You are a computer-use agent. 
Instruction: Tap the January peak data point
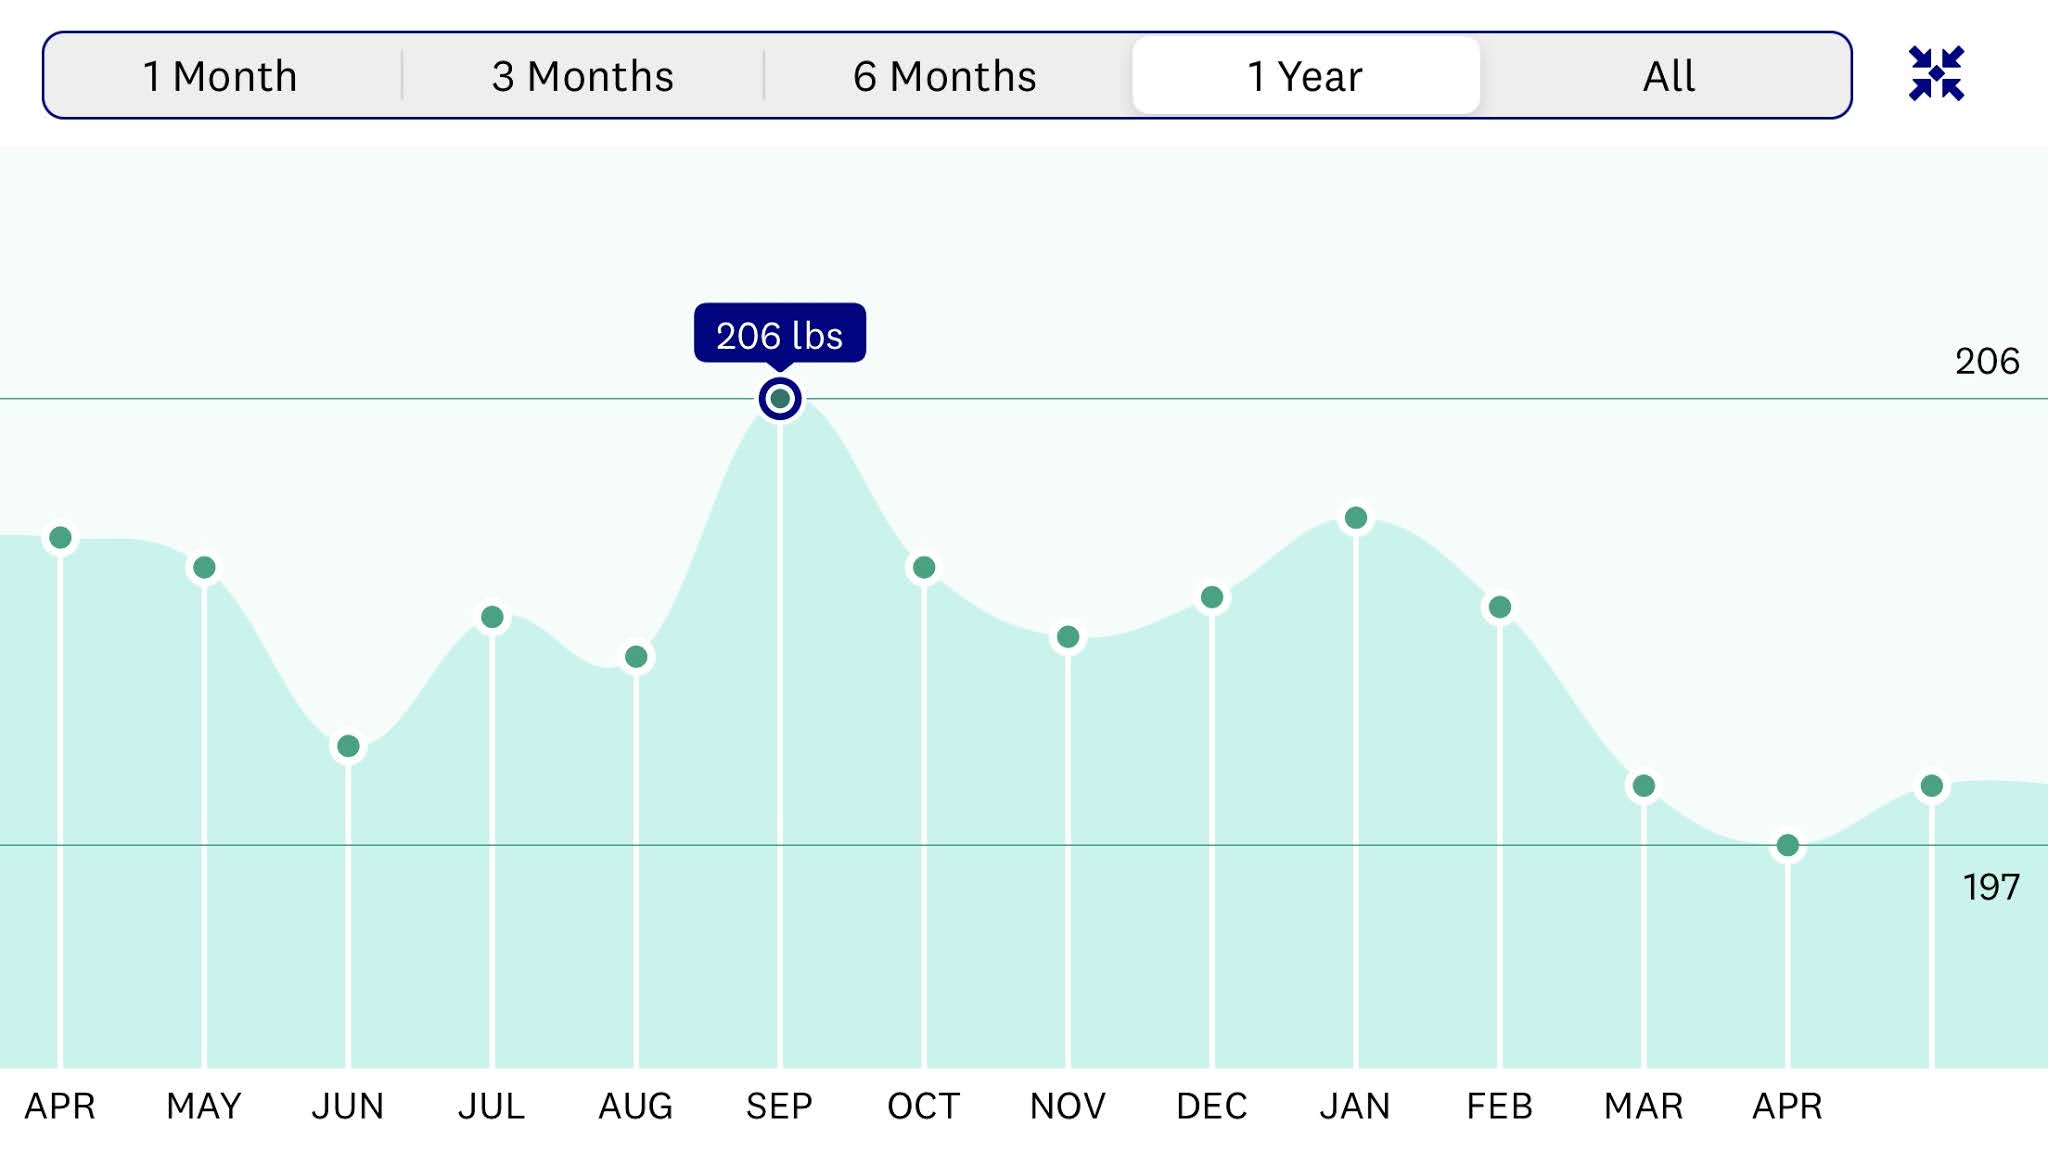click(1356, 518)
